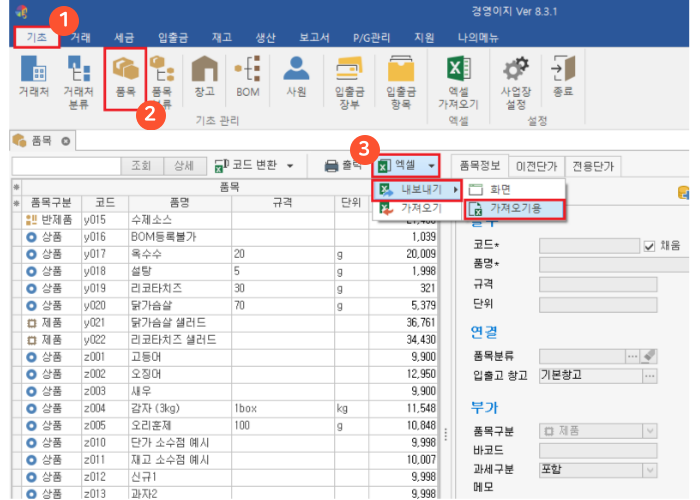
Task: Open 입출금 장부 ledger icon
Action: click(349, 77)
